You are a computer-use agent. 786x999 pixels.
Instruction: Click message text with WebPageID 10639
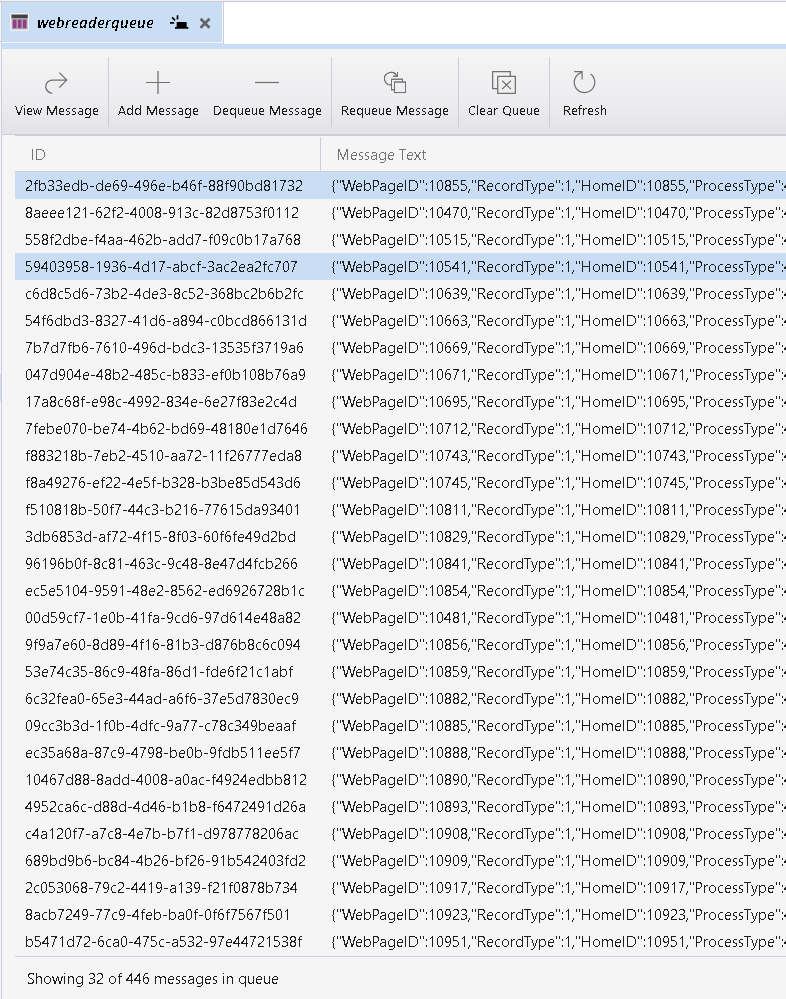(x=558, y=294)
